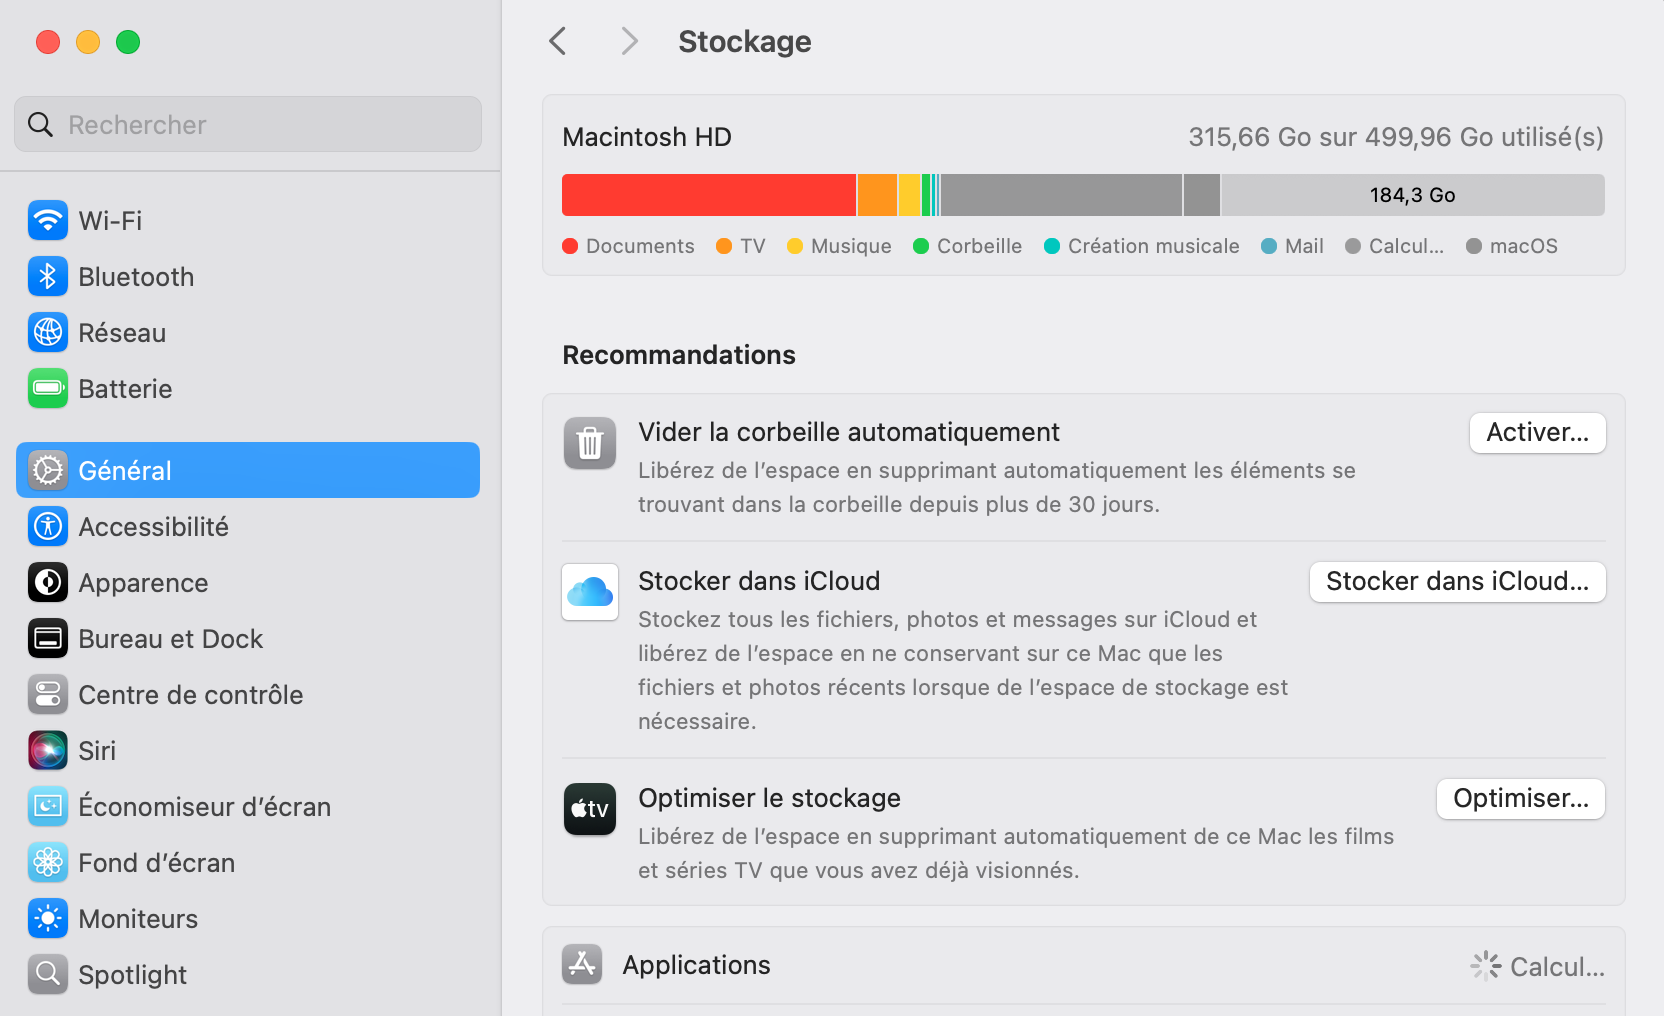Click the Centre de contrôle label
1664x1016 pixels.
pos(190,694)
